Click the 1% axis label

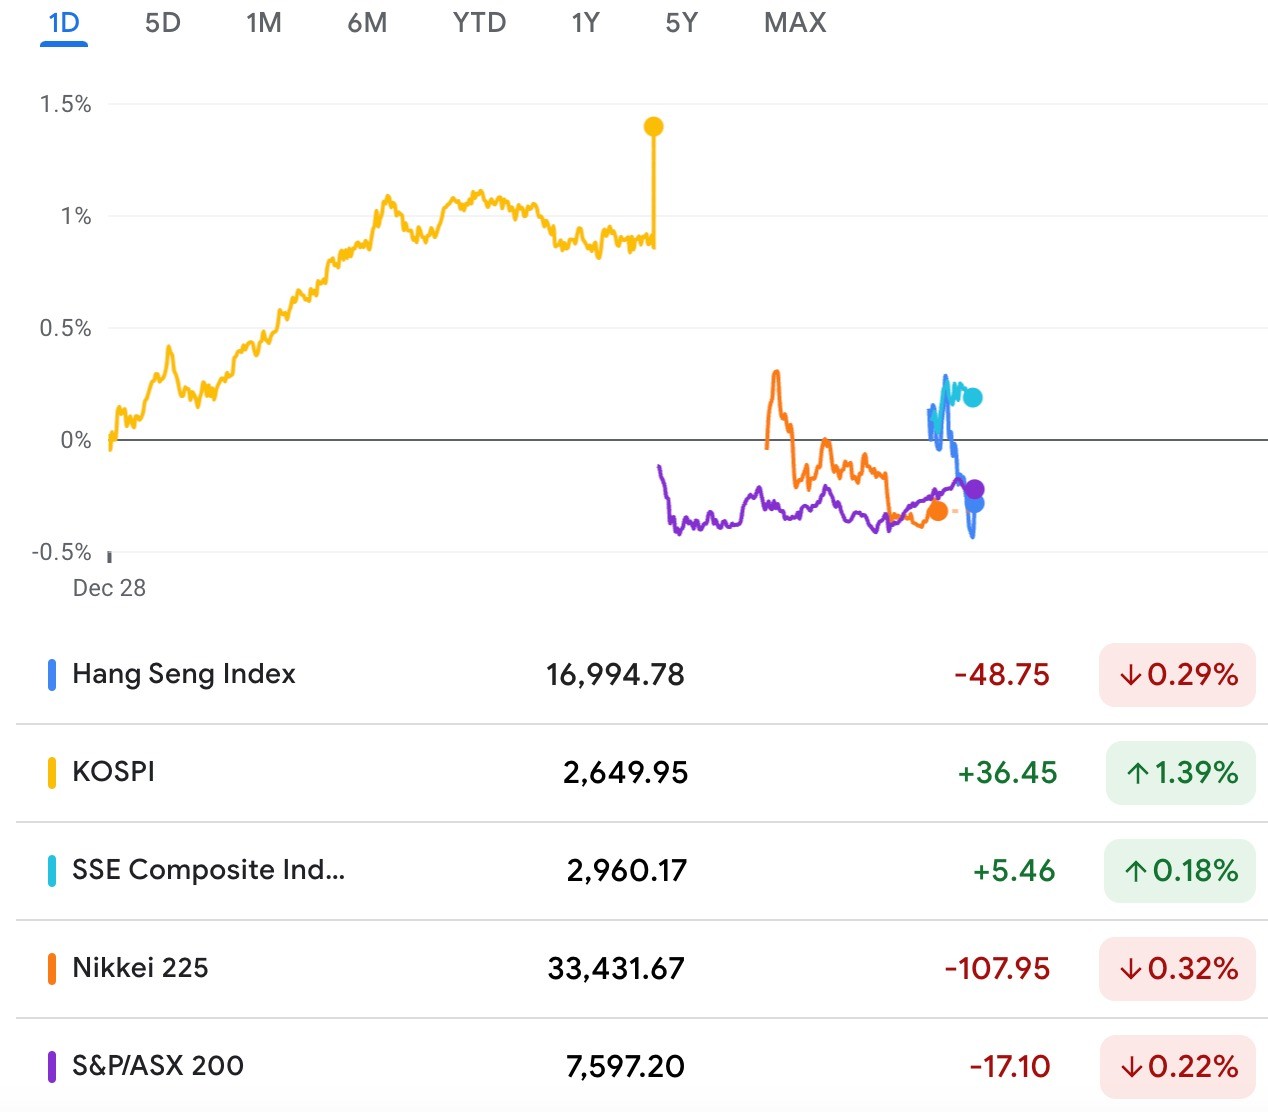tap(76, 216)
